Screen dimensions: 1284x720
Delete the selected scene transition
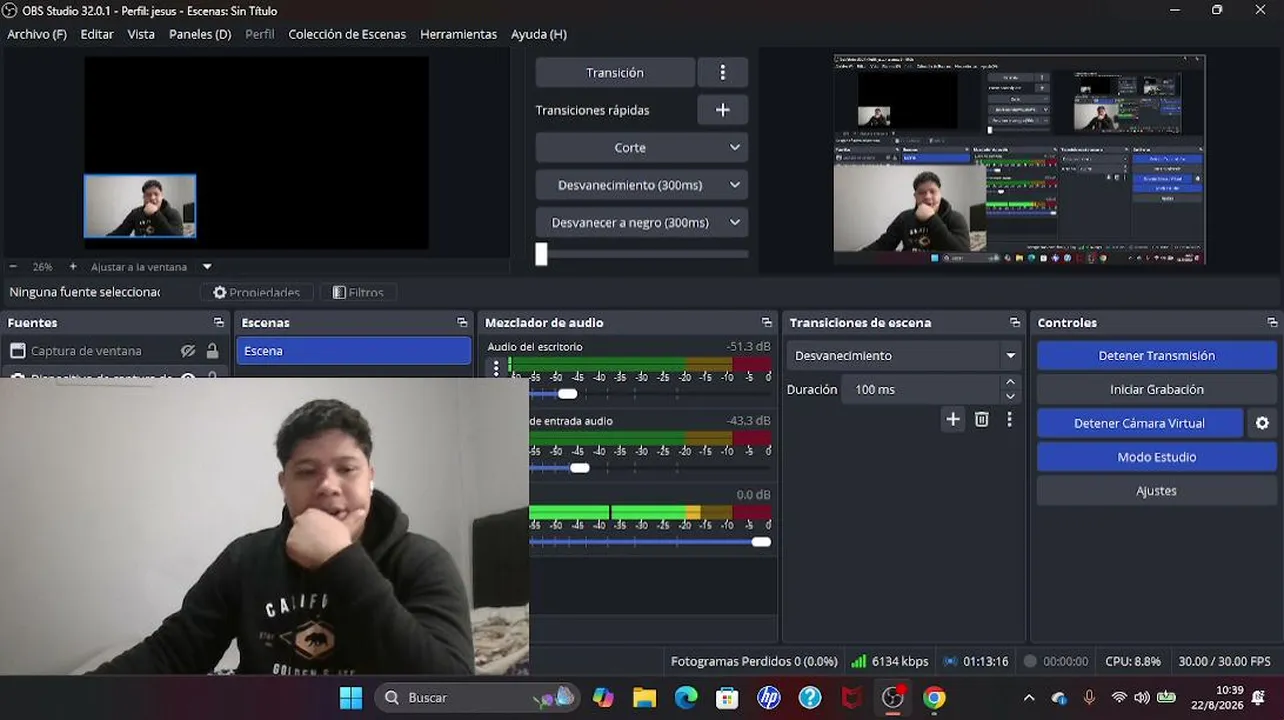(x=982, y=420)
